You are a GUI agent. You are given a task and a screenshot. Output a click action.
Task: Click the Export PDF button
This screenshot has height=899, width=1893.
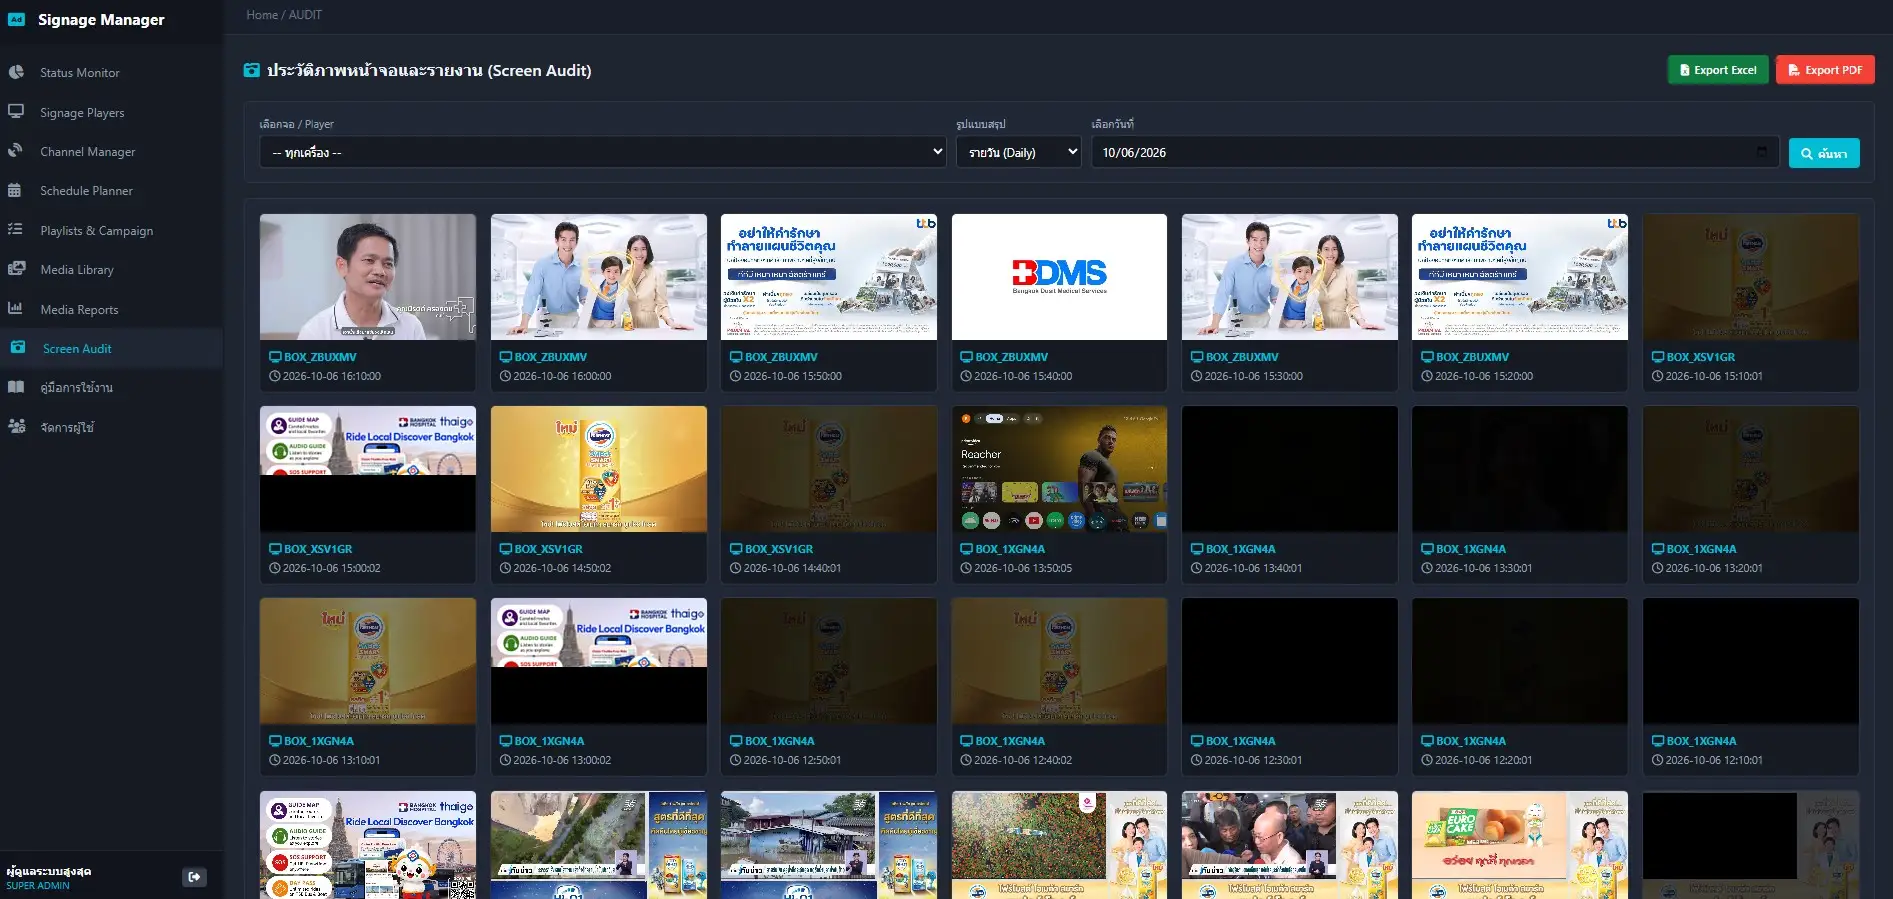[x=1825, y=70]
